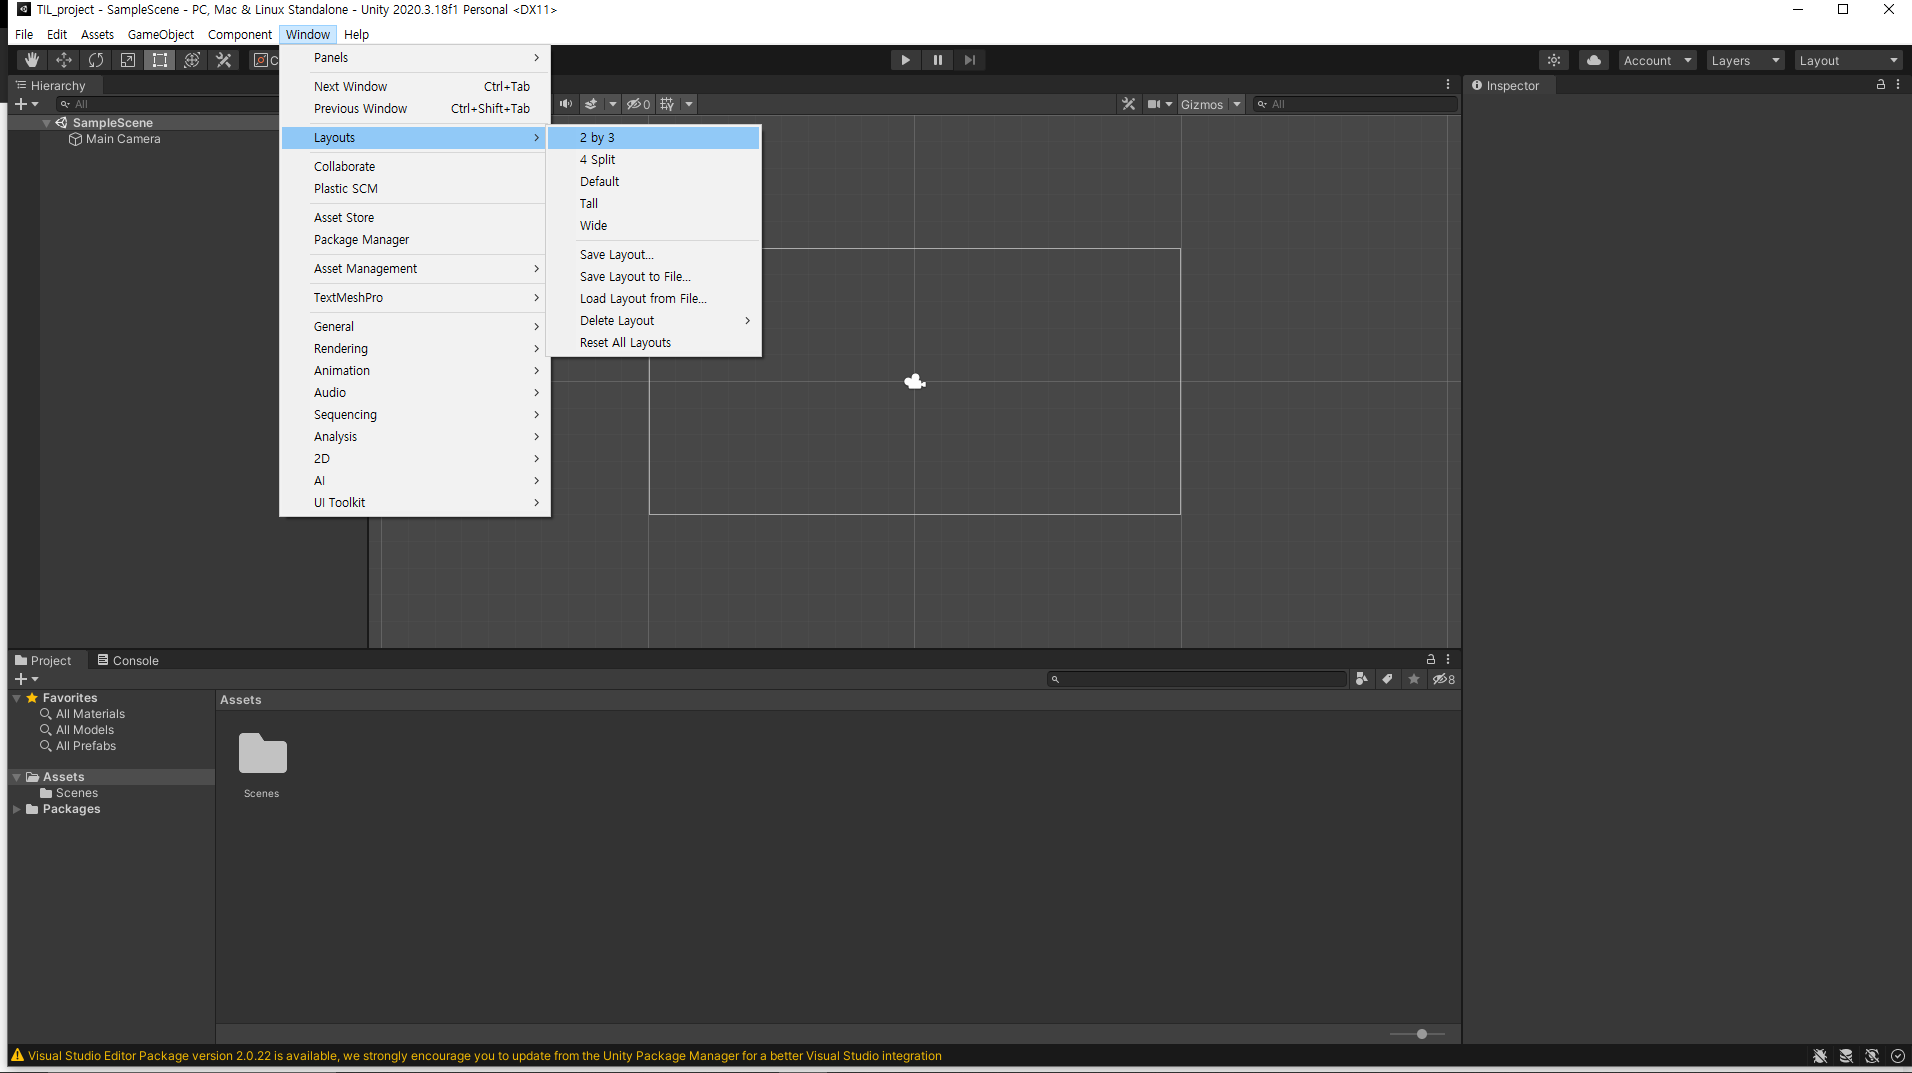Click the Scene view search field
Viewport: 1912px width, 1073px height.
(x=1355, y=104)
